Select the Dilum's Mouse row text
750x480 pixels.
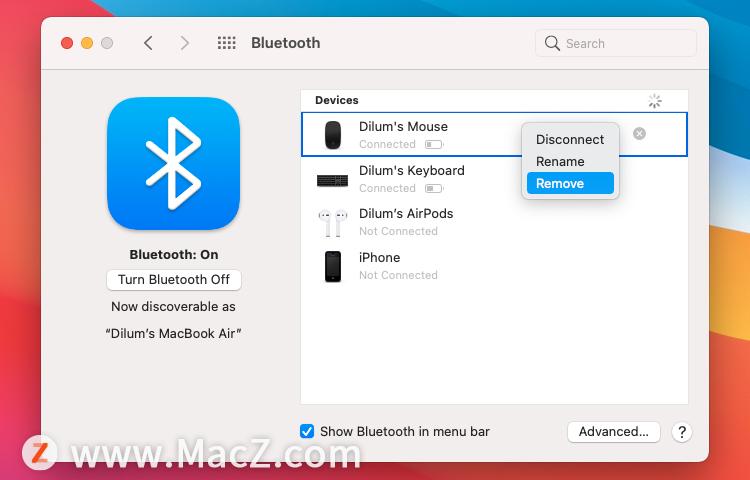(x=403, y=127)
